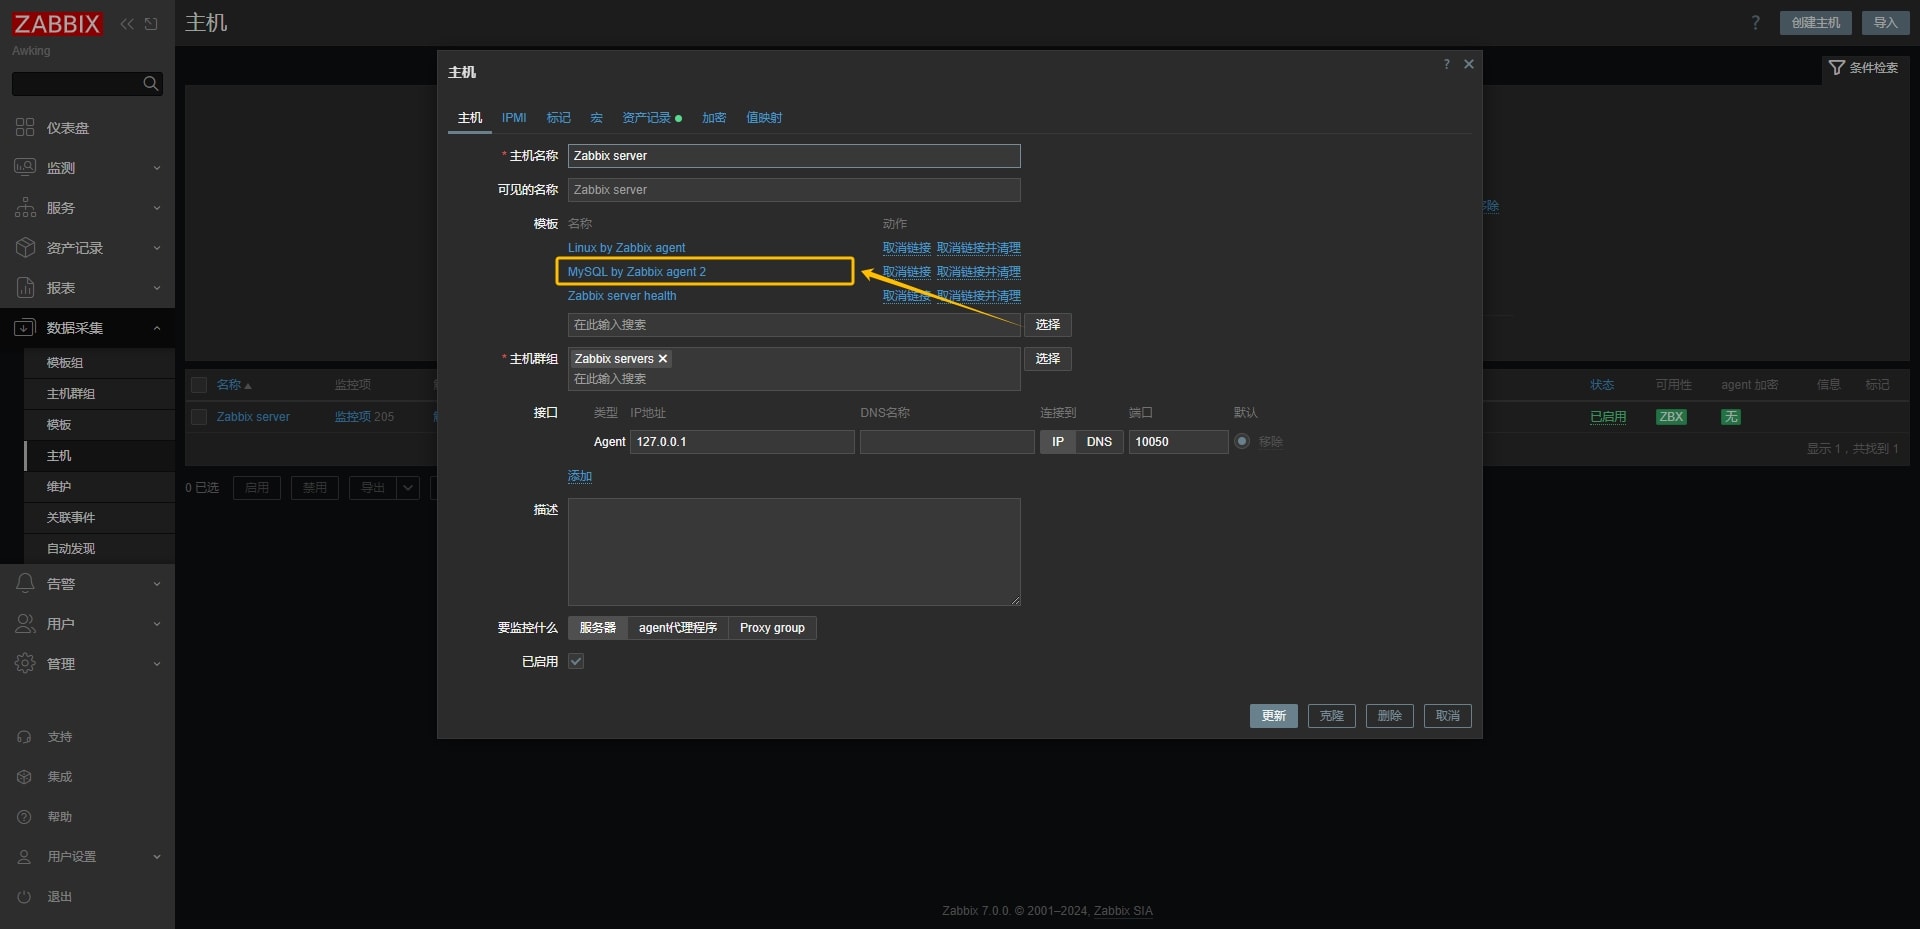Screen dimensions: 1920x929
Task: Open 主机 hosts submenu
Action: pos(99,456)
